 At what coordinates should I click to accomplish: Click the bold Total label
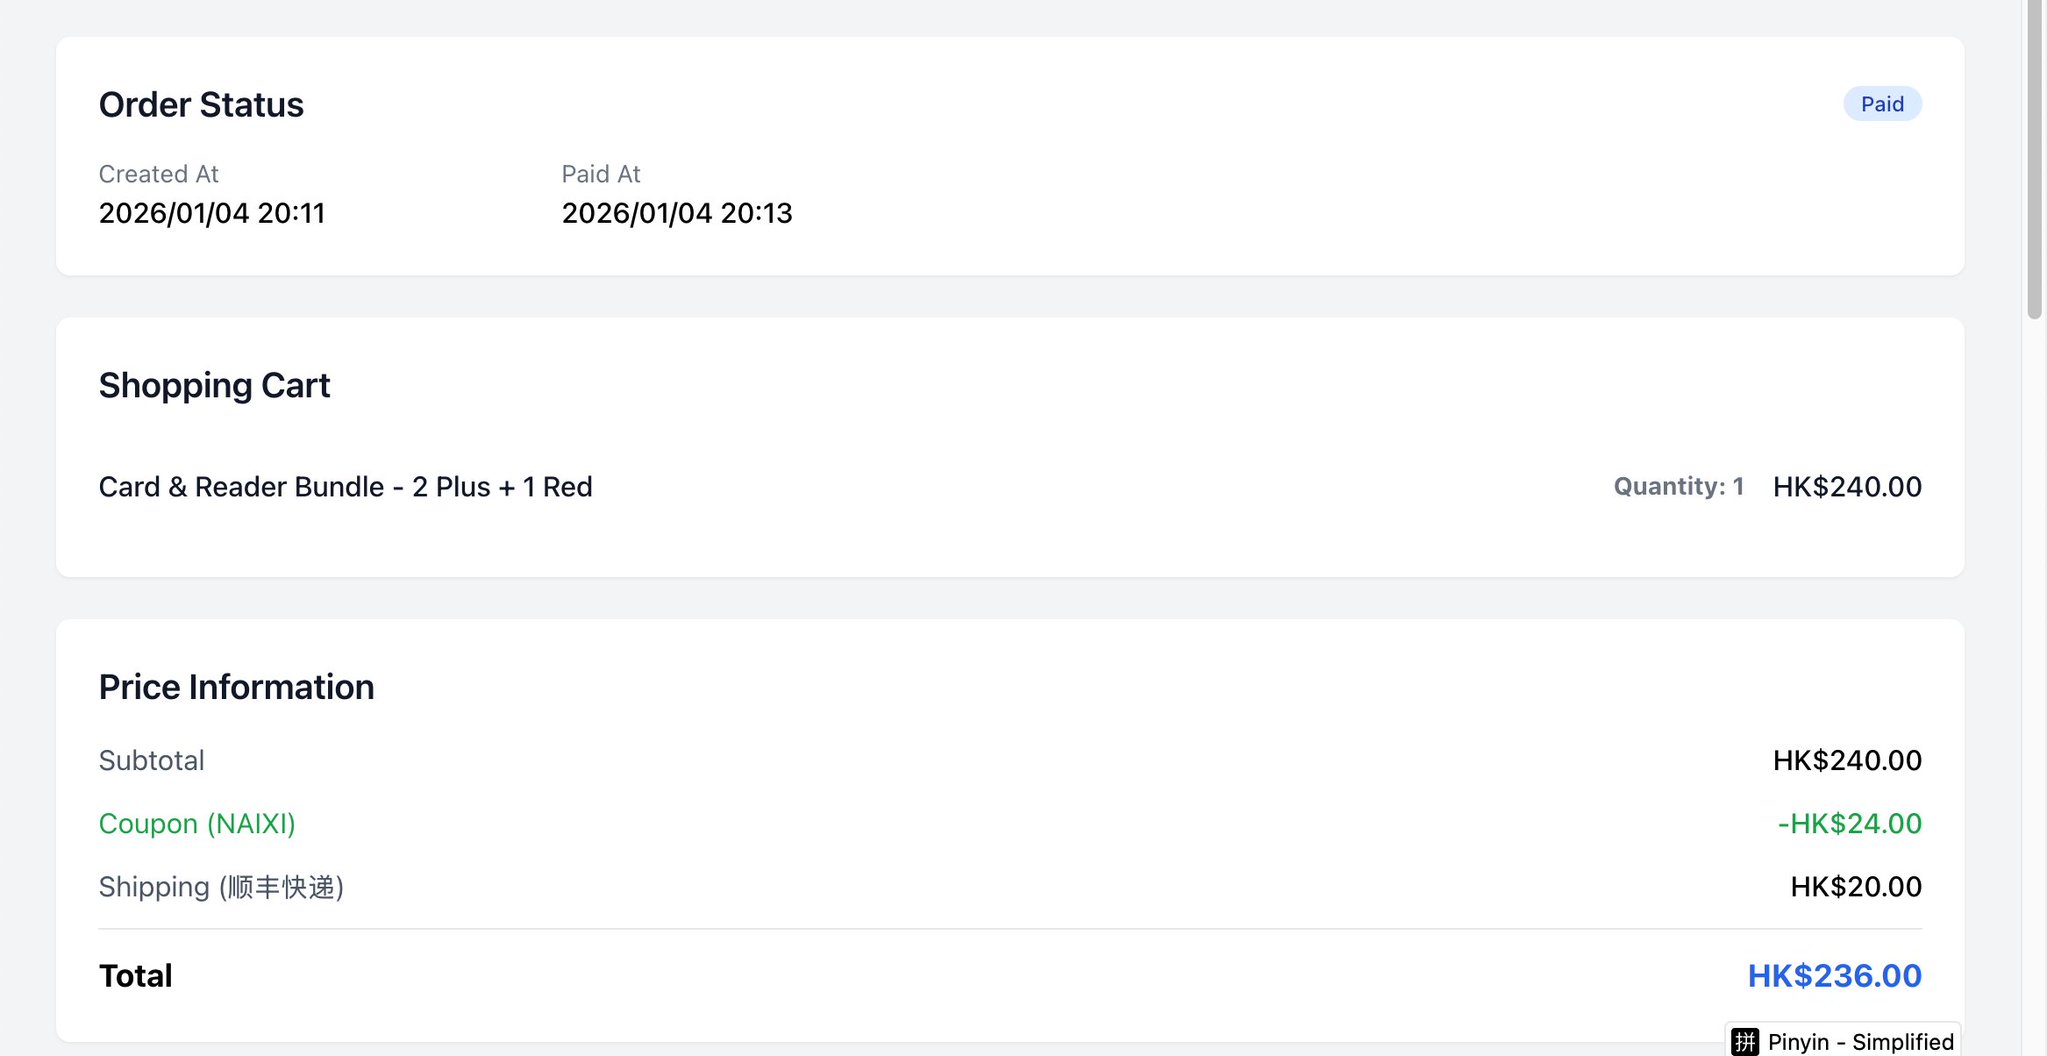135,976
